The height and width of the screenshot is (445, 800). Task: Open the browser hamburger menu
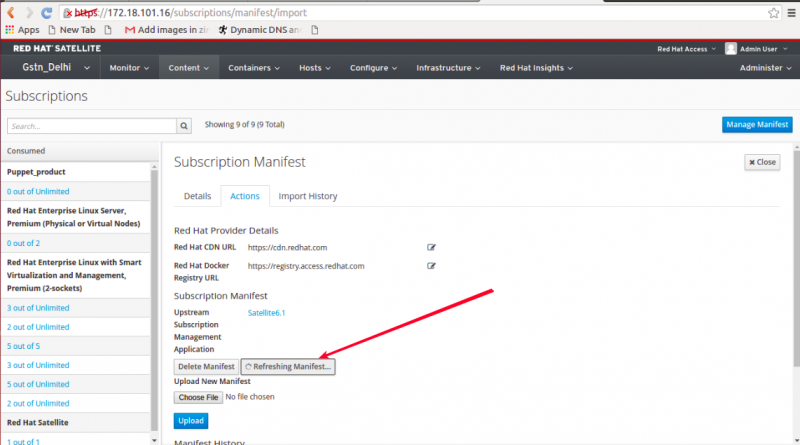pos(791,13)
